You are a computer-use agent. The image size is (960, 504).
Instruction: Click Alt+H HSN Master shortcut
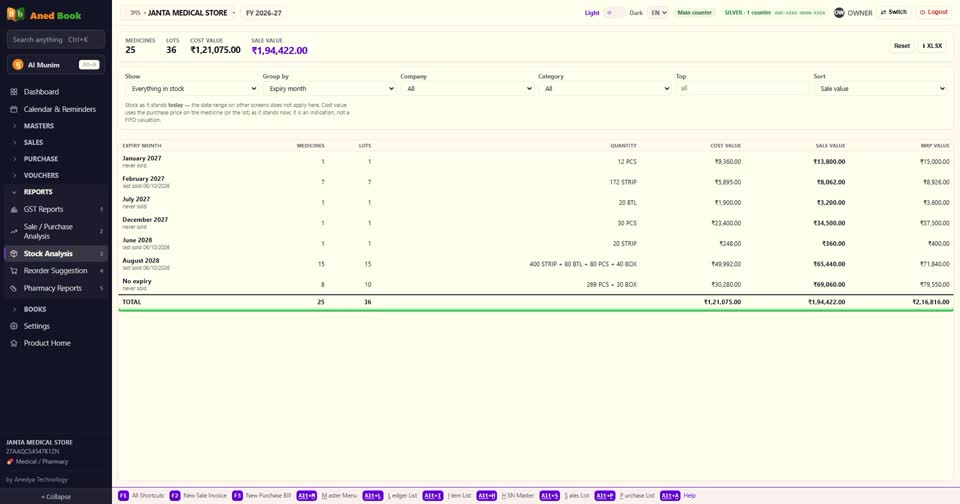505,496
